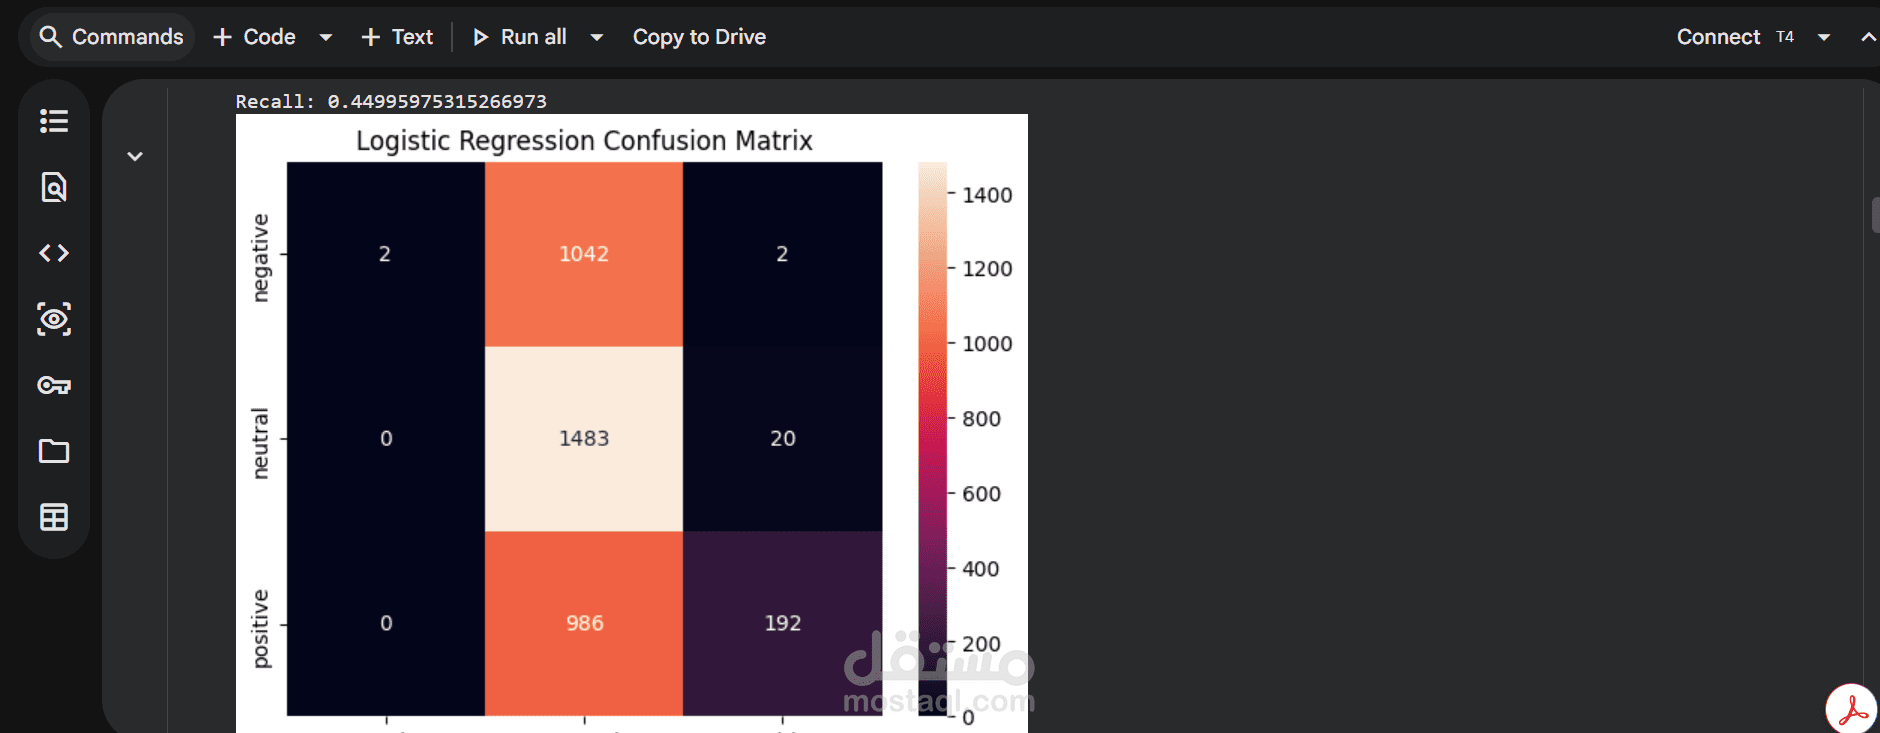Expand the Code cell options dropdown
The width and height of the screenshot is (1880, 733).
325,37
